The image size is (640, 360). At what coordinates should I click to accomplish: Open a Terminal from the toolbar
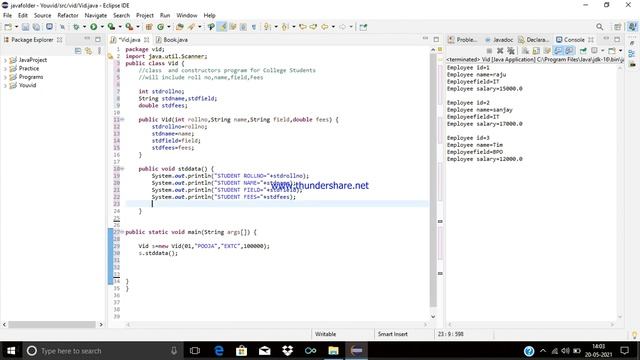click(x=49, y=27)
